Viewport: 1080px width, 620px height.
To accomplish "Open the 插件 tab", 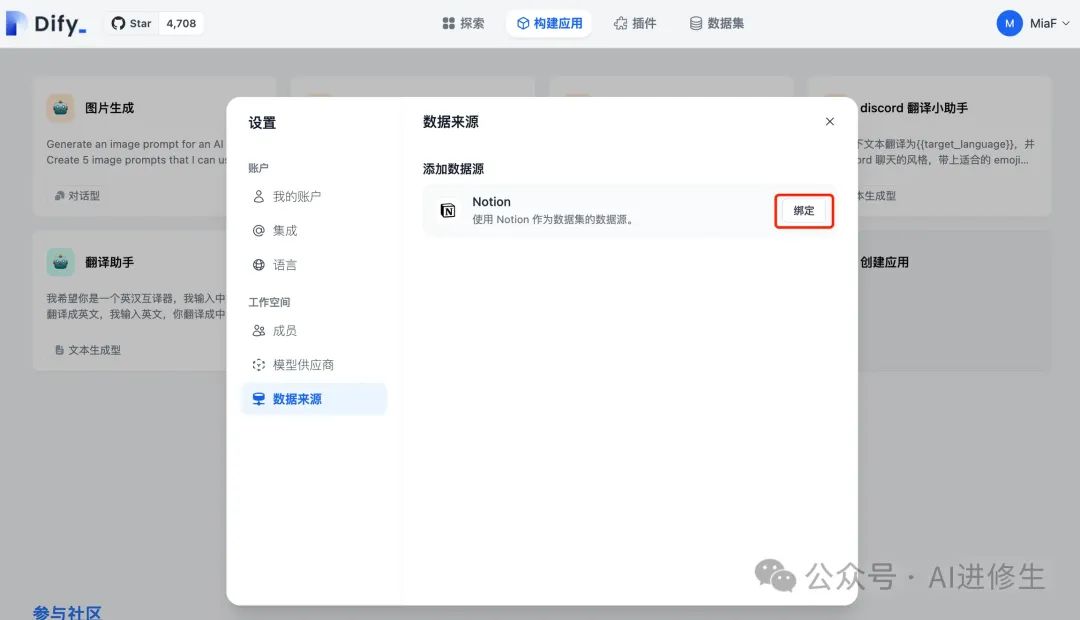I will [x=635, y=23].
